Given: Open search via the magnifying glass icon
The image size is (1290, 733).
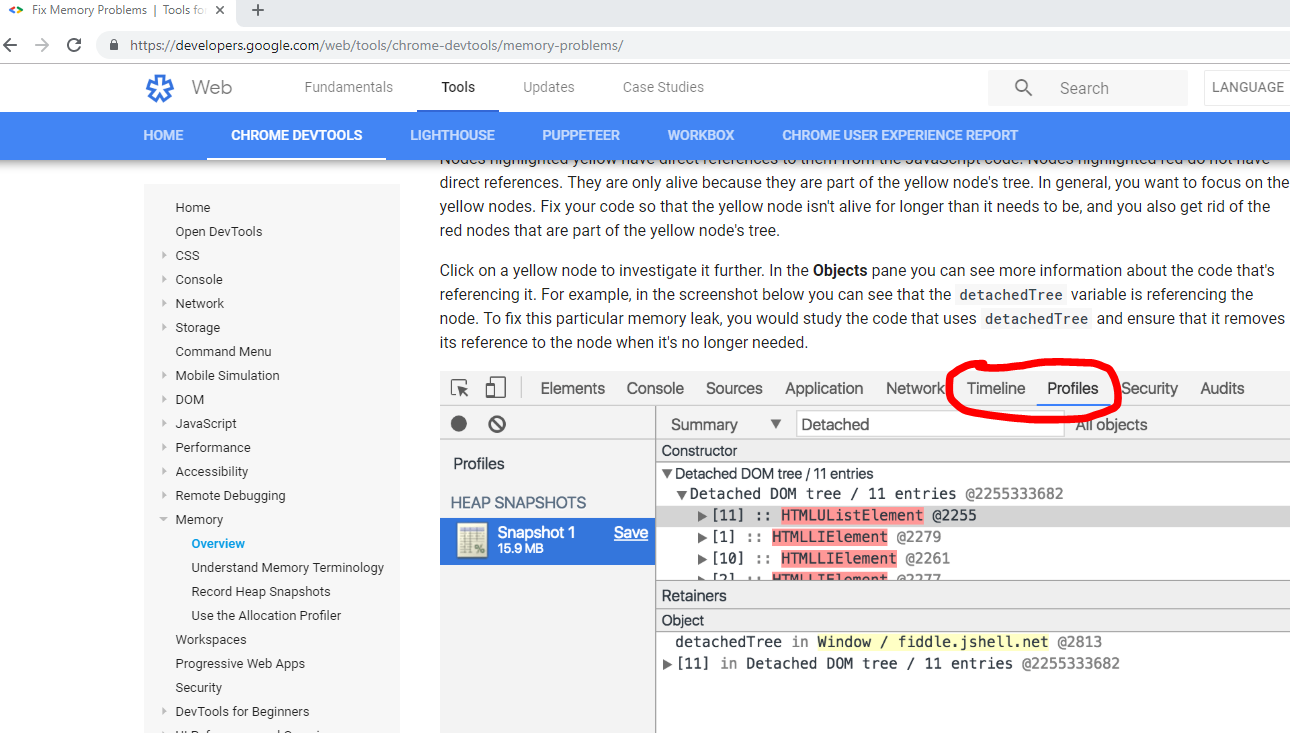Looking at the screenshot, I should tap(1022, 87).
